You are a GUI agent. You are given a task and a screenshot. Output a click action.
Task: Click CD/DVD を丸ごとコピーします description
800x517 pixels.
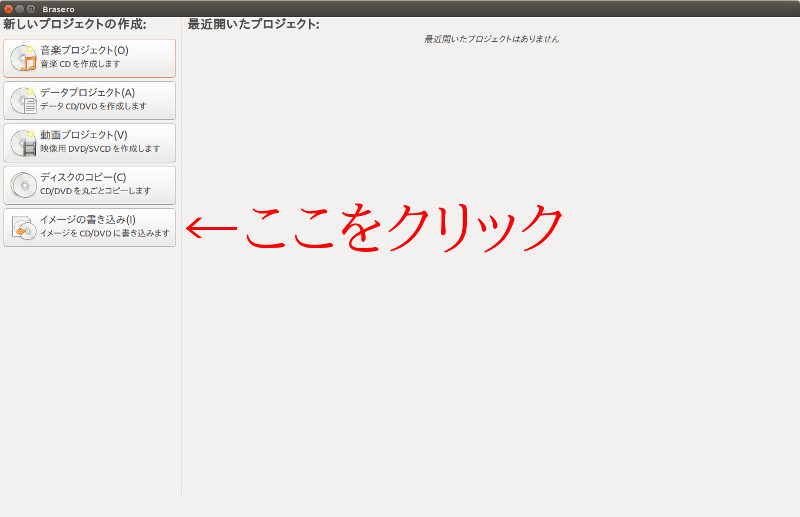click(95, 191)
